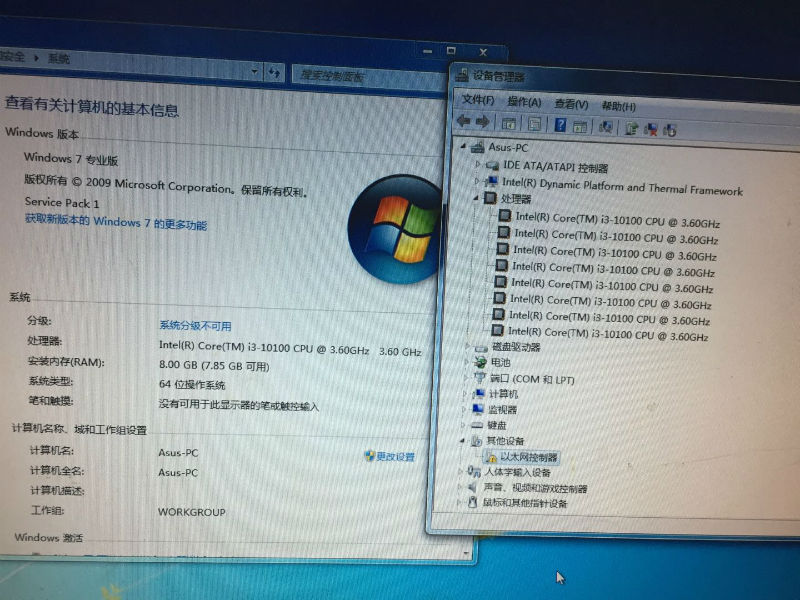The image size is (800, 600).
Task: Click the warning icon beside 以太网控制器
Action: (491, 457)
